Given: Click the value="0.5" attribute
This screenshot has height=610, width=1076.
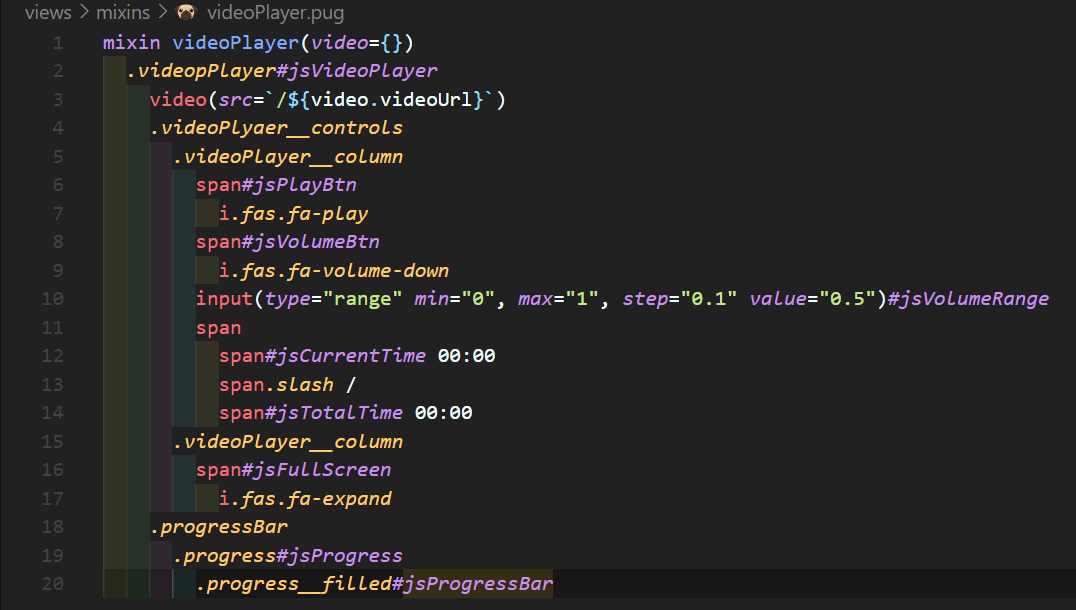Looking at the screenshot, I should pyautogui.click(x=812, y=299).
